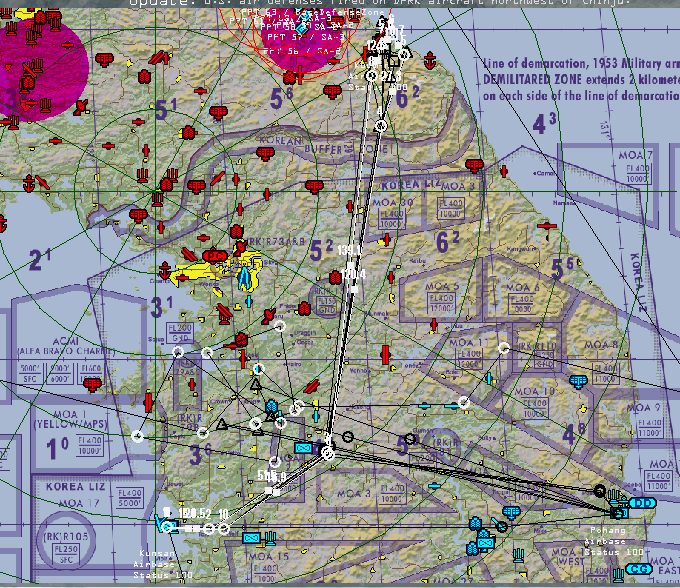Click the MOA 9 airspace label
The width and height of the screenshot is (680, 588).
pos(644,408)
